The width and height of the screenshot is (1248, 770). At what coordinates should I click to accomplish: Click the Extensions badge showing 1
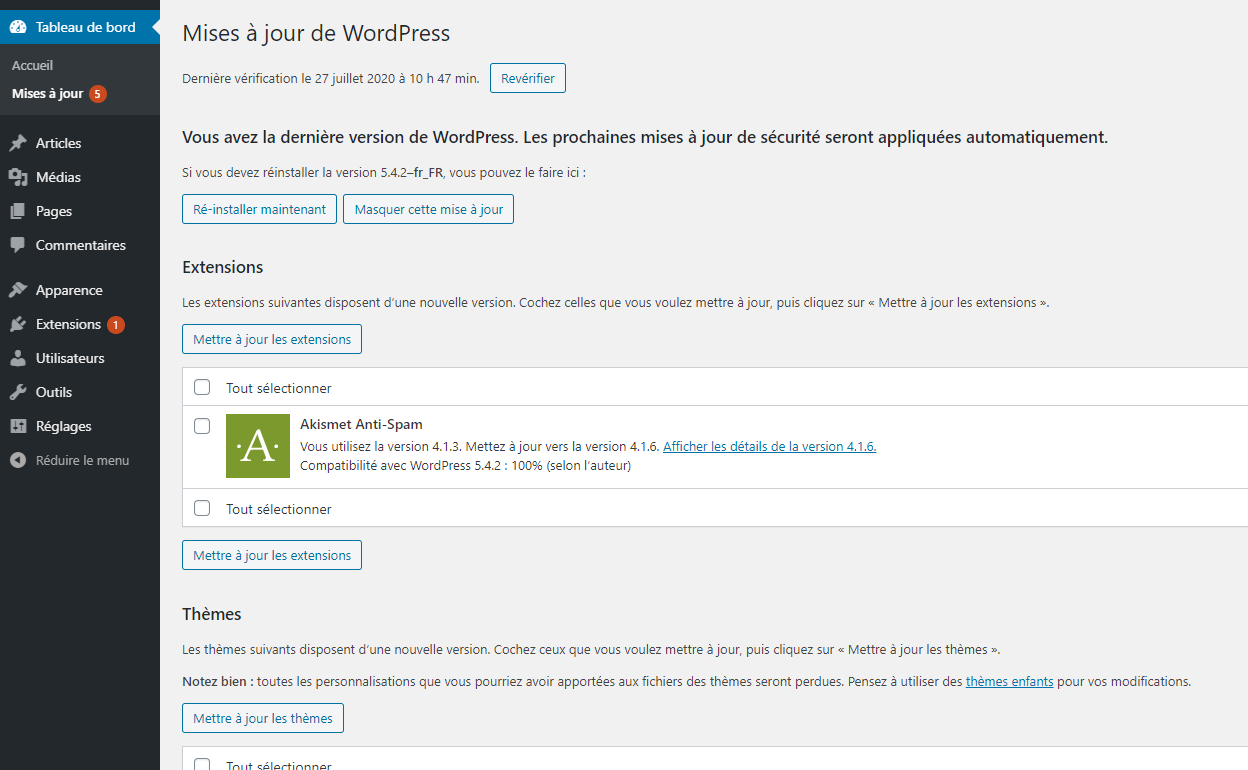[x=116, y=325]
